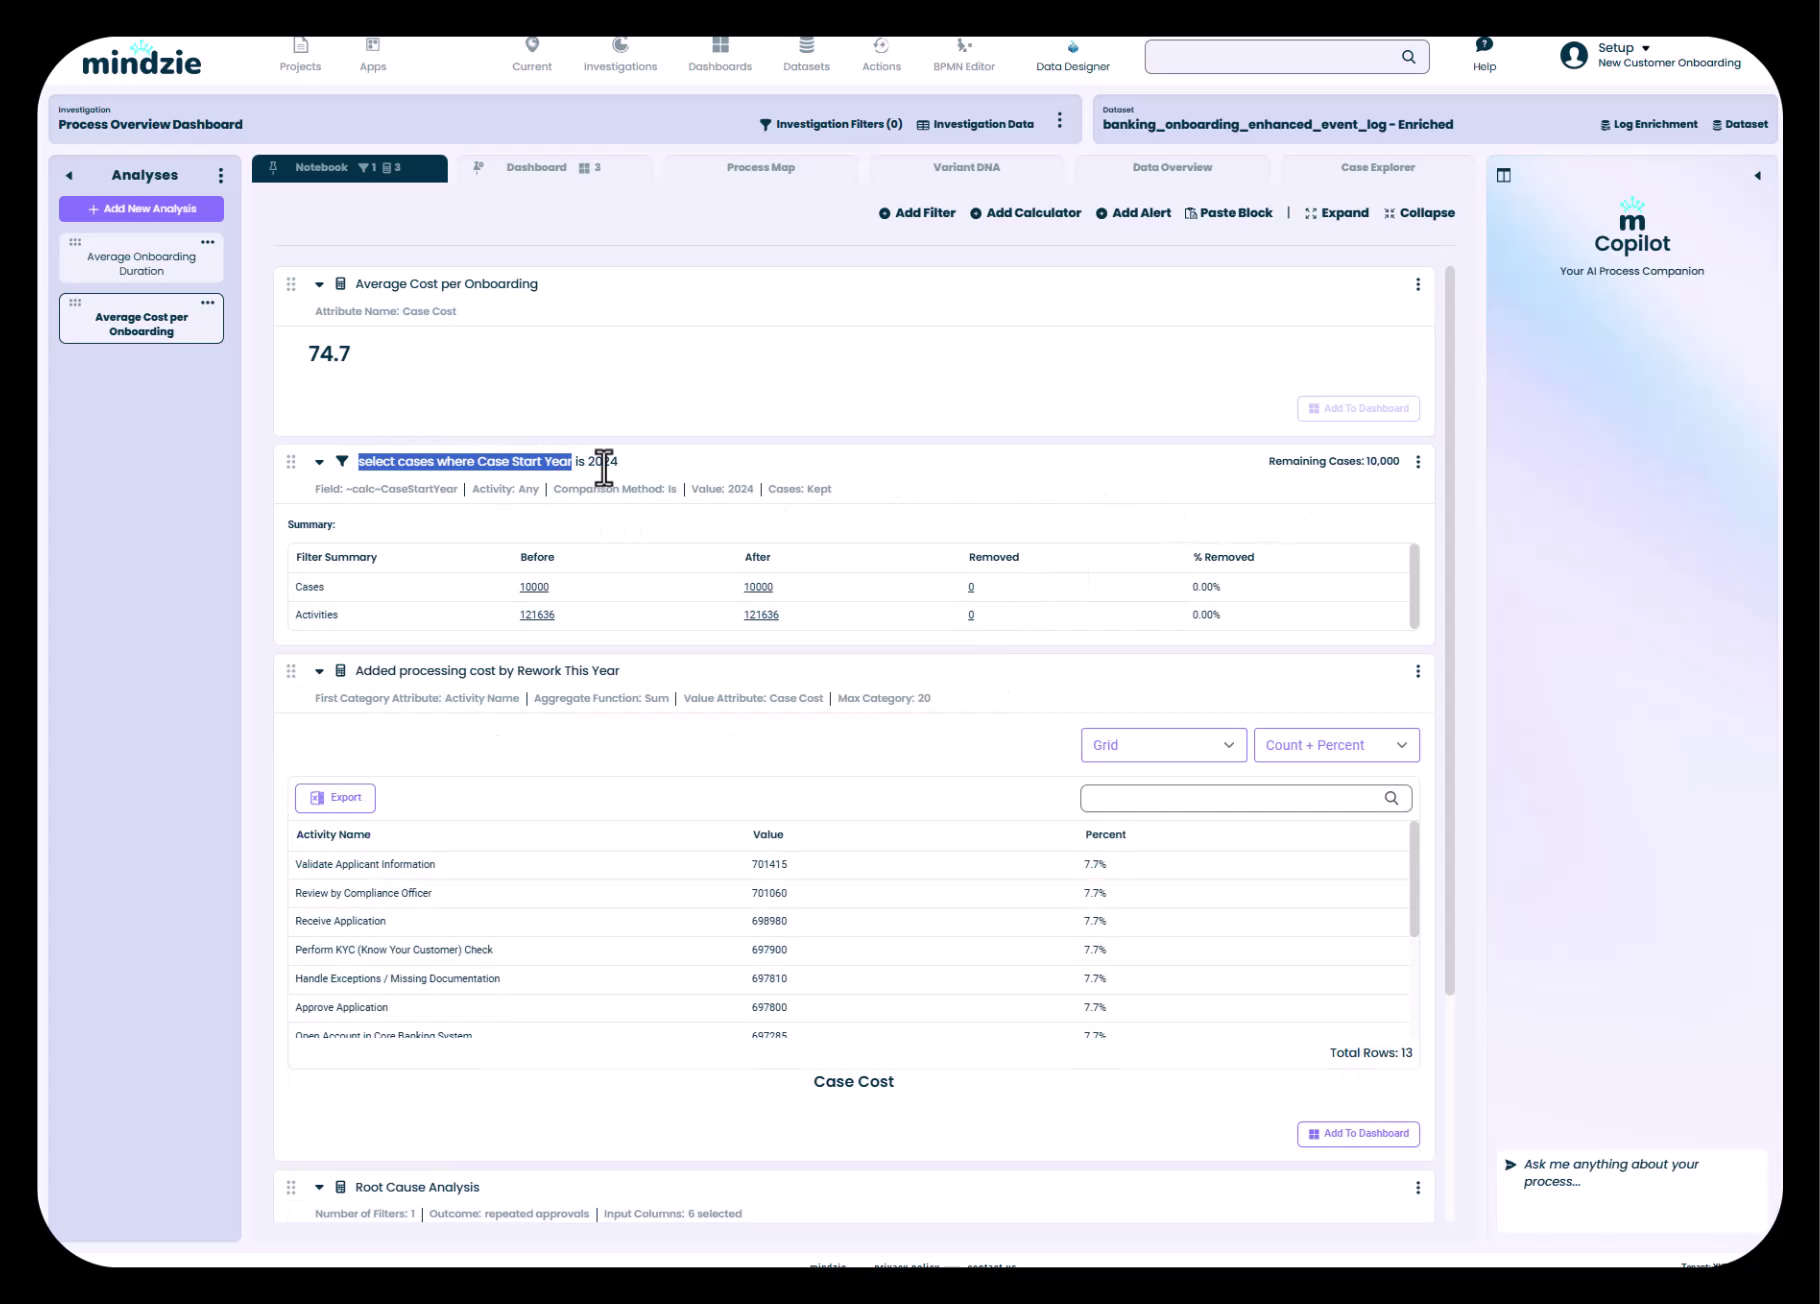Click the Copilot ask input field

pyautogui.click(x=1630, y=1173)
